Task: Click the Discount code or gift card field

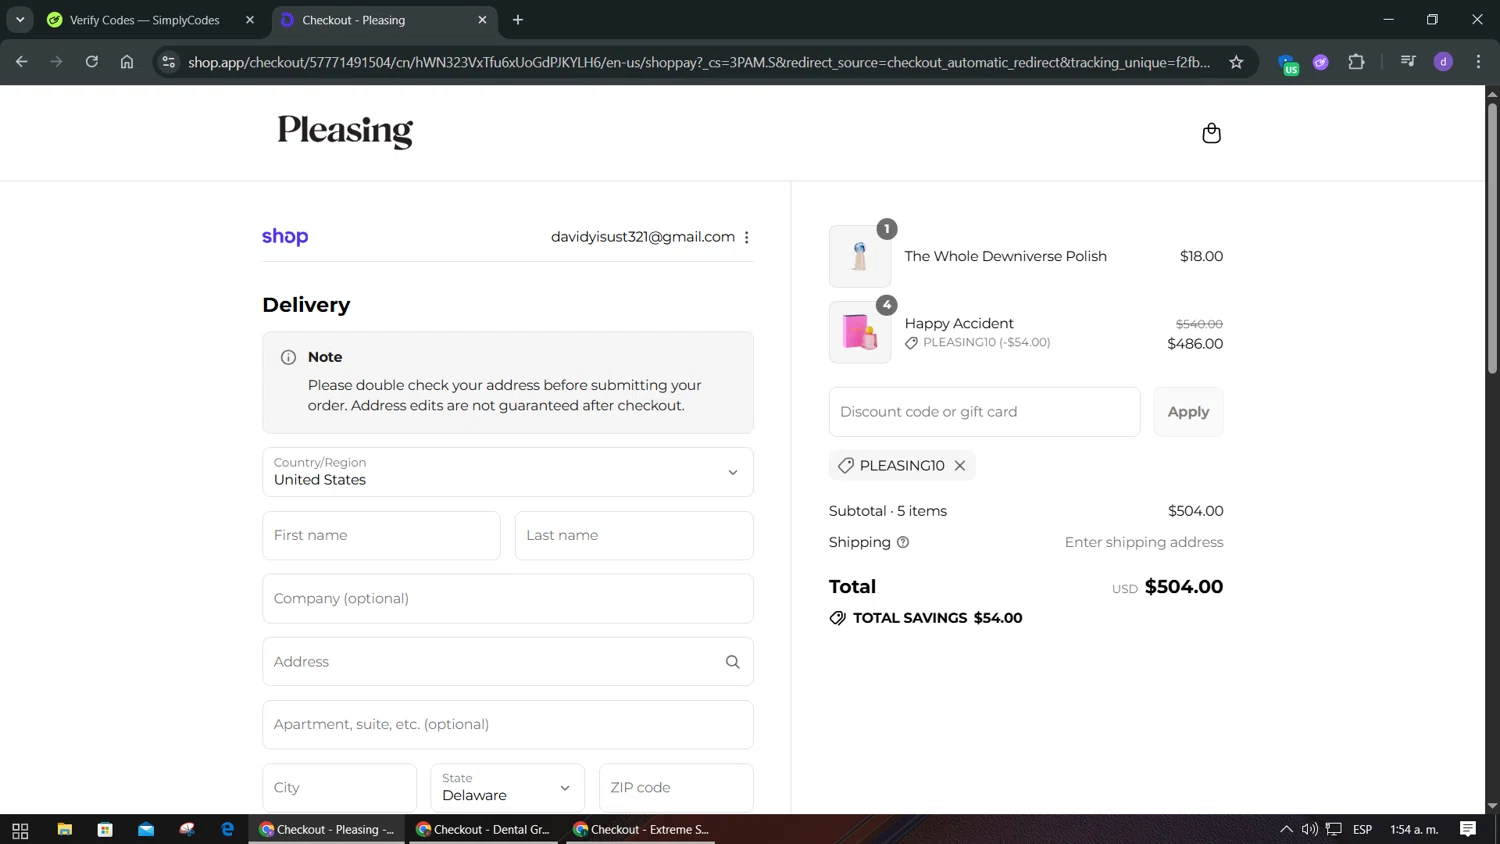Action: click(x=984, y=412)
